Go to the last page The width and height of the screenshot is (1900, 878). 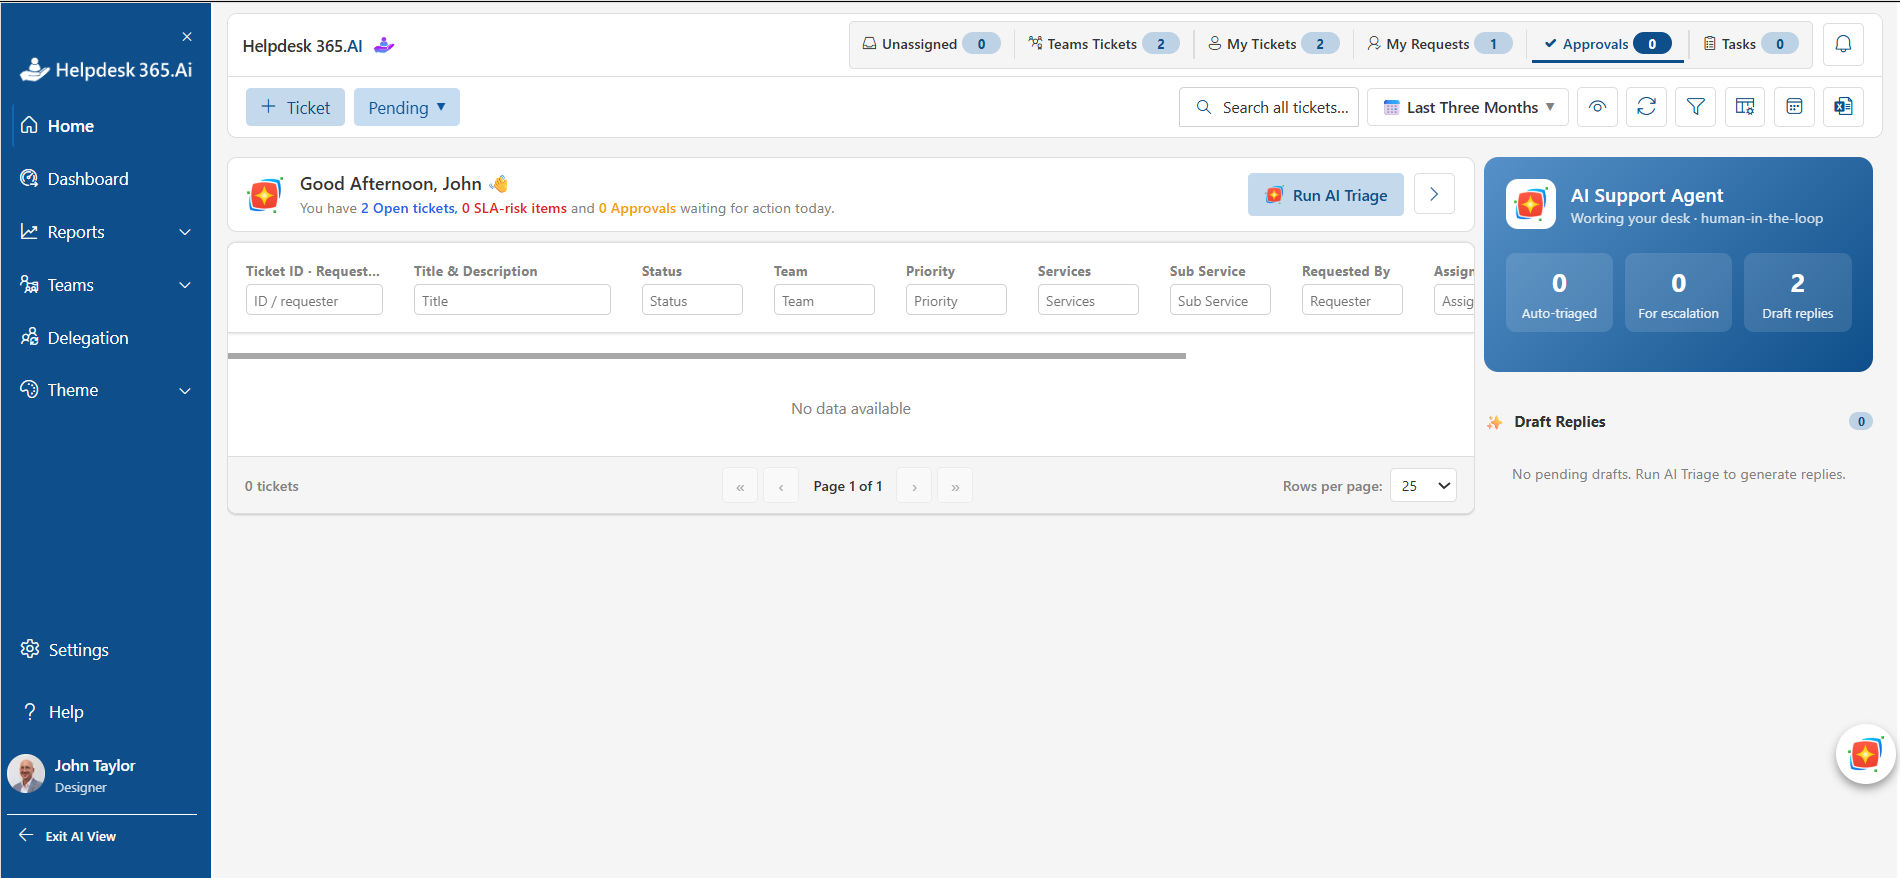click(955, 486)
